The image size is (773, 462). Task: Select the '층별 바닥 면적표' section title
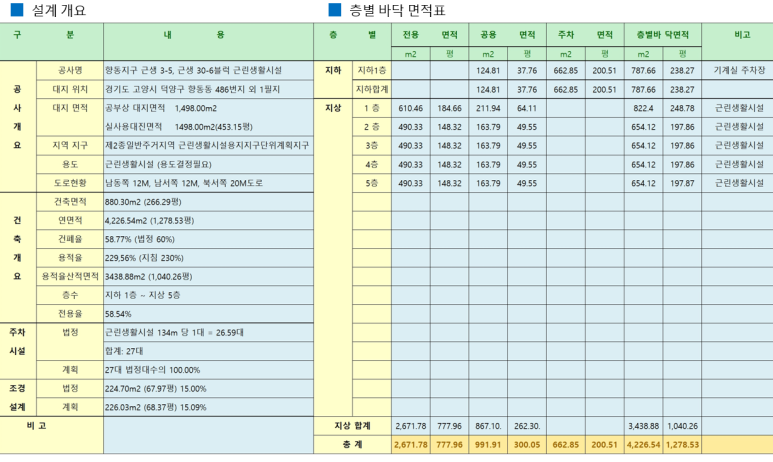(397, 10)
